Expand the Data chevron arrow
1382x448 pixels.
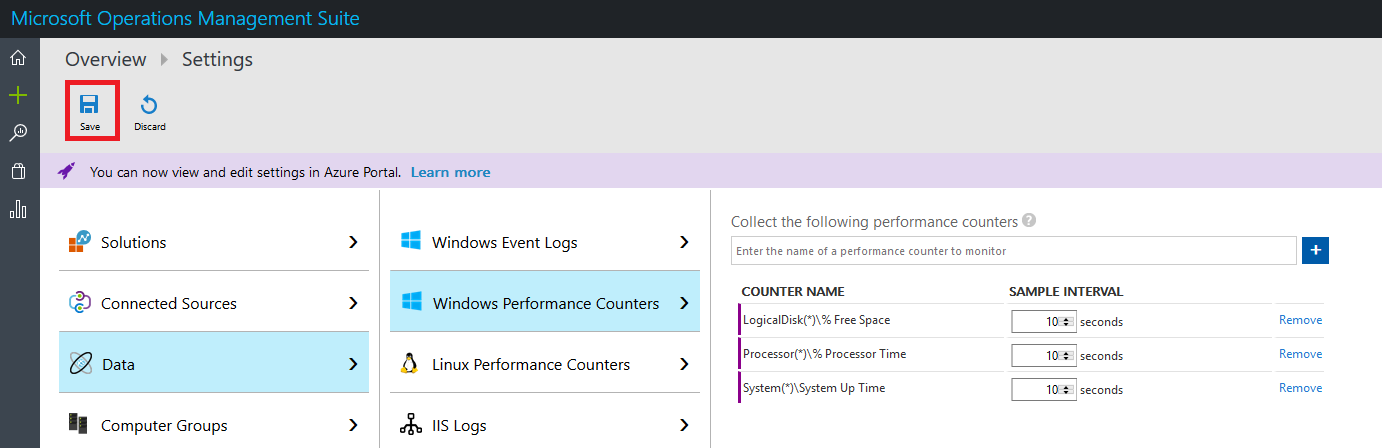[x=353, y=364]
